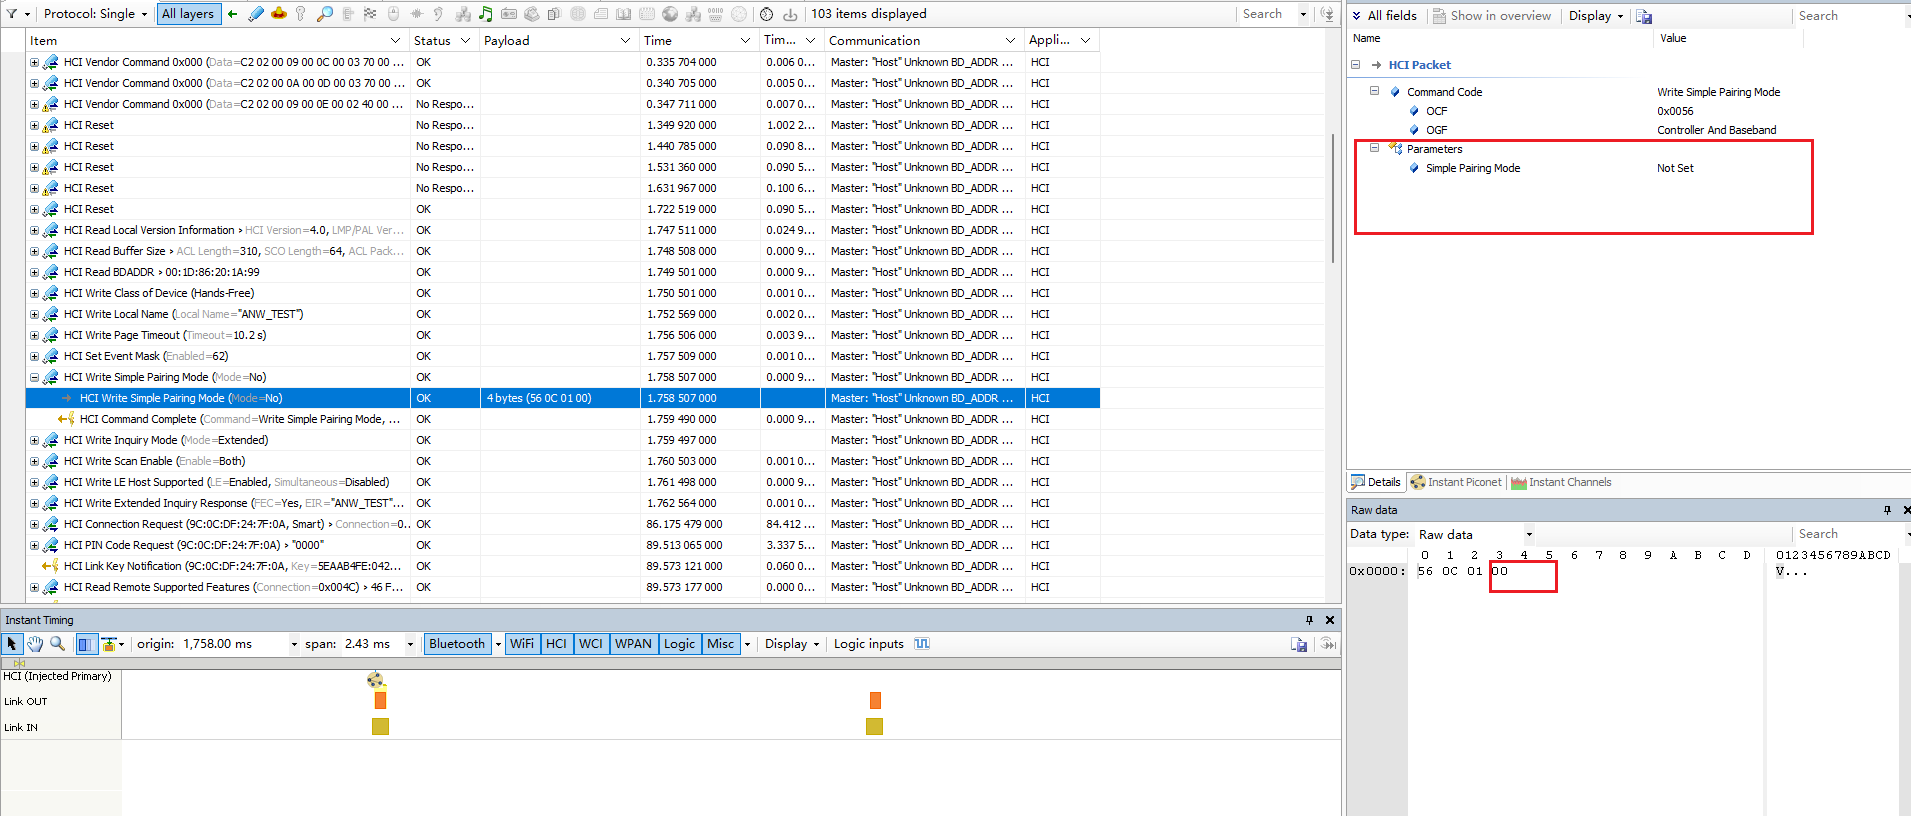Select the zoom magnifier tool in Instant Timing
Screen dimensions: 1911x816
[x=57, y=644]
